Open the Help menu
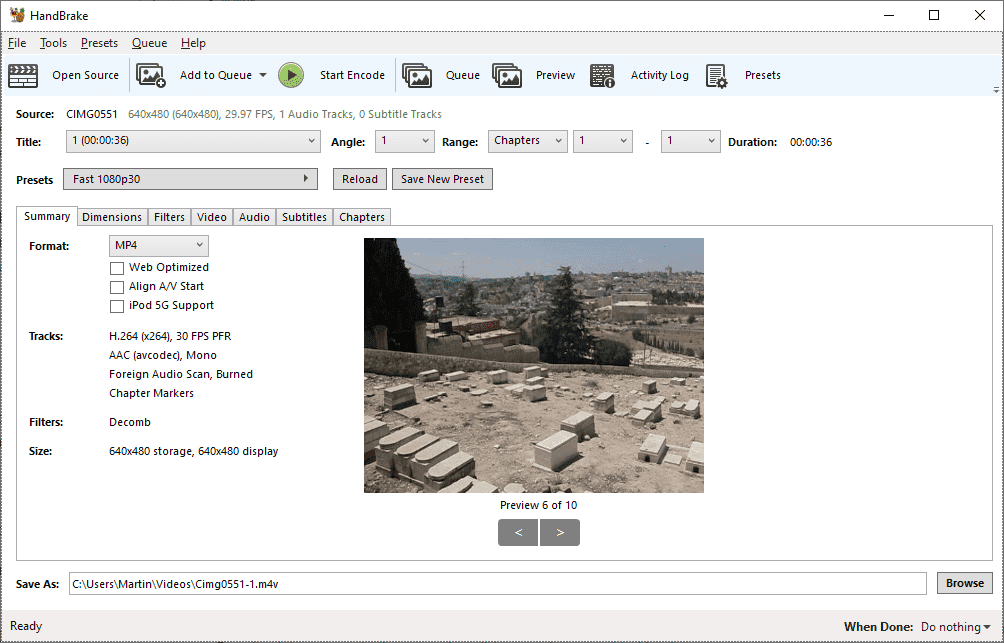Viewport: 1004px width, 643px height. (193, 43)
